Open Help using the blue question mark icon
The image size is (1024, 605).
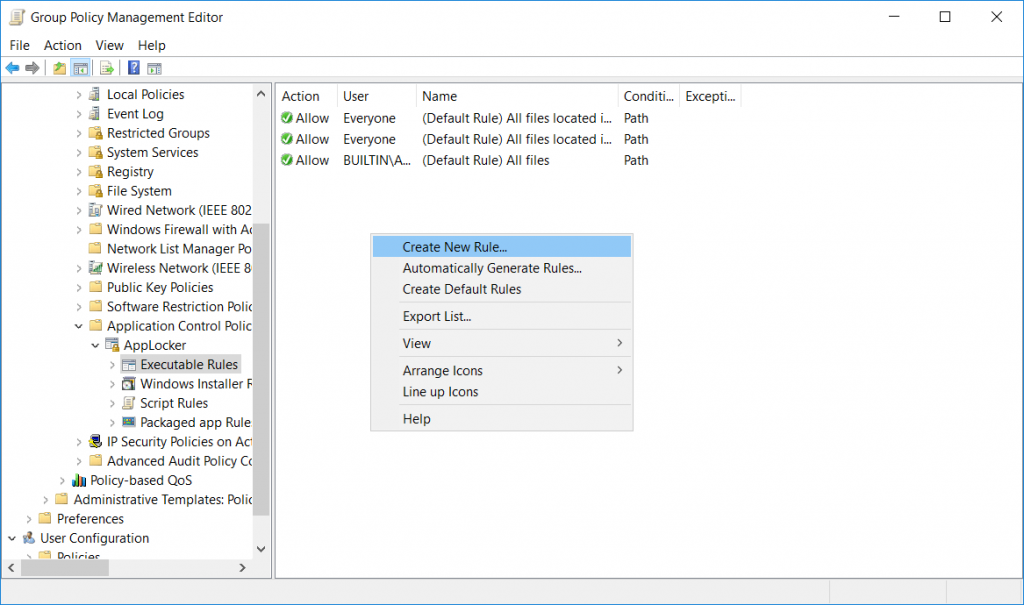[x=133, y=67]
